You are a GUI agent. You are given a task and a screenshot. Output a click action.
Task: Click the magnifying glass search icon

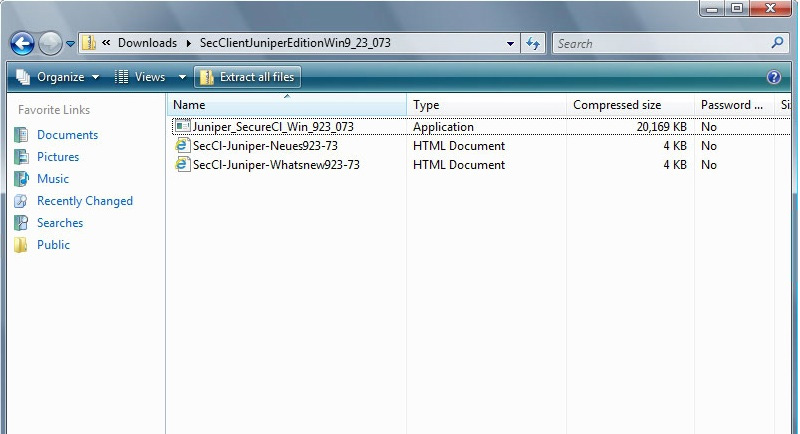click(x=778, y=43)
